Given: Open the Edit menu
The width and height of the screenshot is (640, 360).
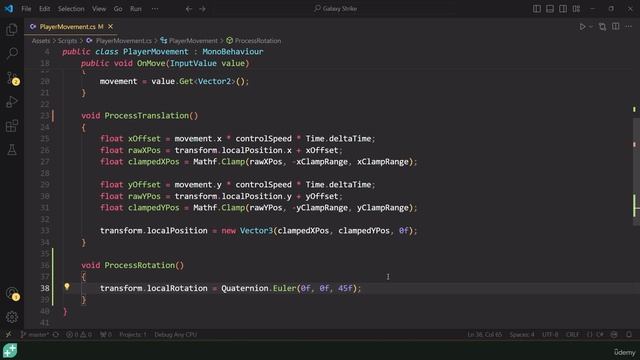Looking at the screenshot, I should point(44,9).
